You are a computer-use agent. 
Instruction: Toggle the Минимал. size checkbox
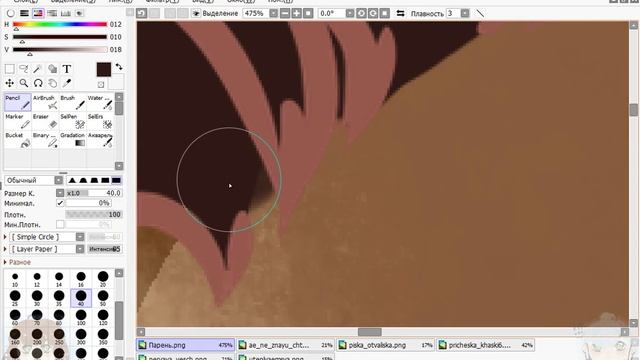(60, 203)
